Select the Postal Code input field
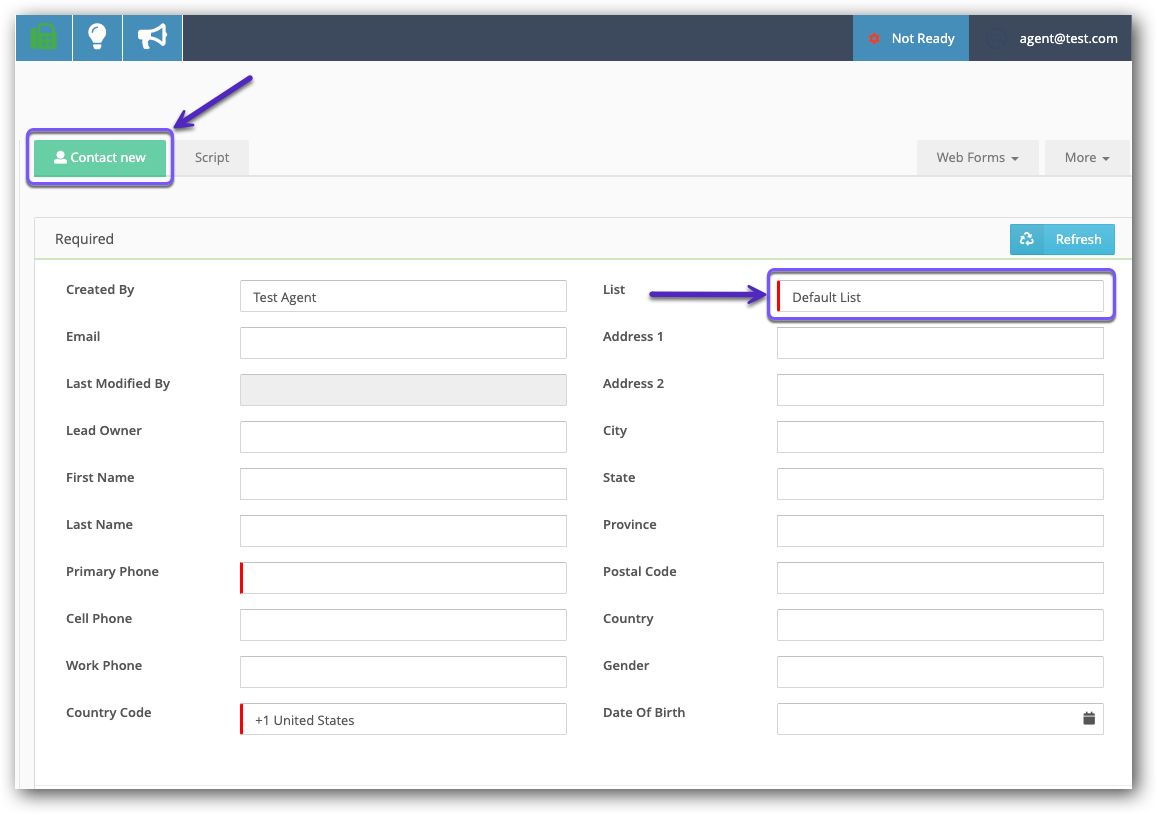 940,578
